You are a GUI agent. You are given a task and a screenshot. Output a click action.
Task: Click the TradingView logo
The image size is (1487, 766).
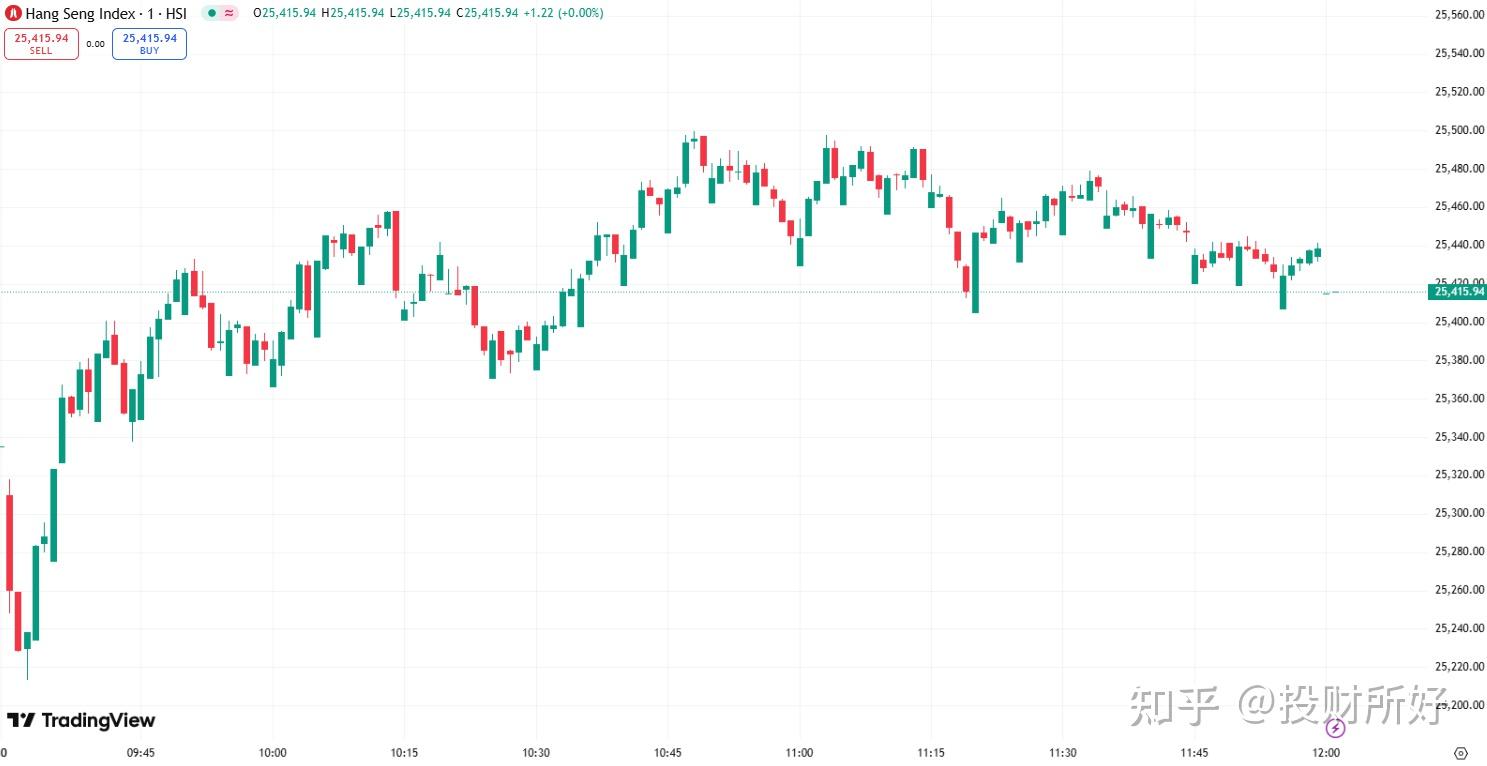[x=81, y=720]
